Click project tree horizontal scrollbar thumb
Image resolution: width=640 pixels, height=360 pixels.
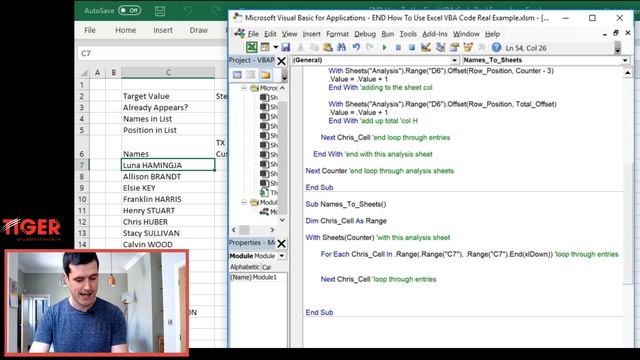pos(244,230)
